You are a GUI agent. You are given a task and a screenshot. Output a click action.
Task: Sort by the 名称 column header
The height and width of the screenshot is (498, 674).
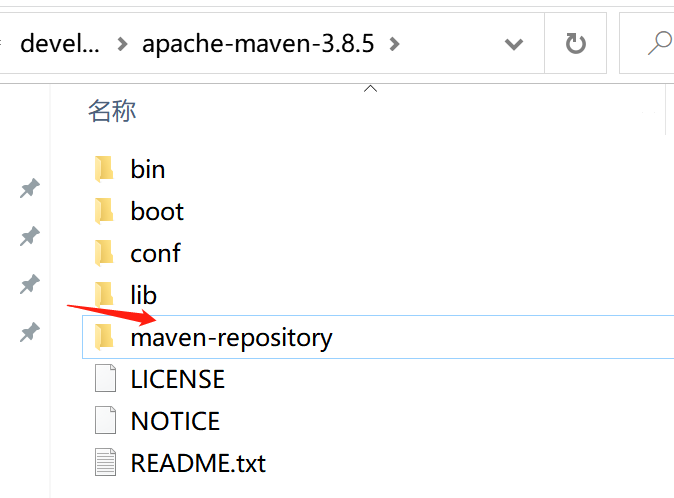tap(112, 111)
